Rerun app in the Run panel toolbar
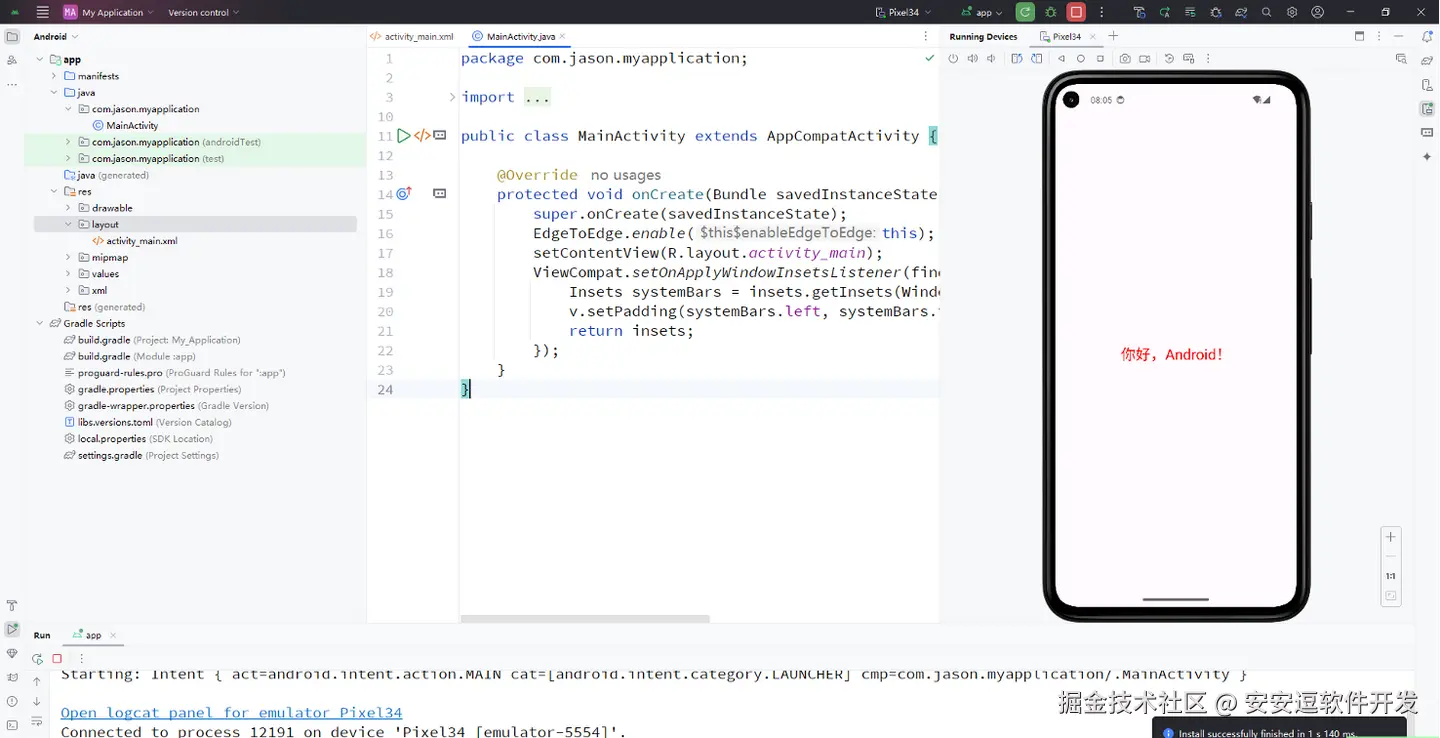Image resolution: width=1440 pixels, height=738 pixels. [37, 659]
